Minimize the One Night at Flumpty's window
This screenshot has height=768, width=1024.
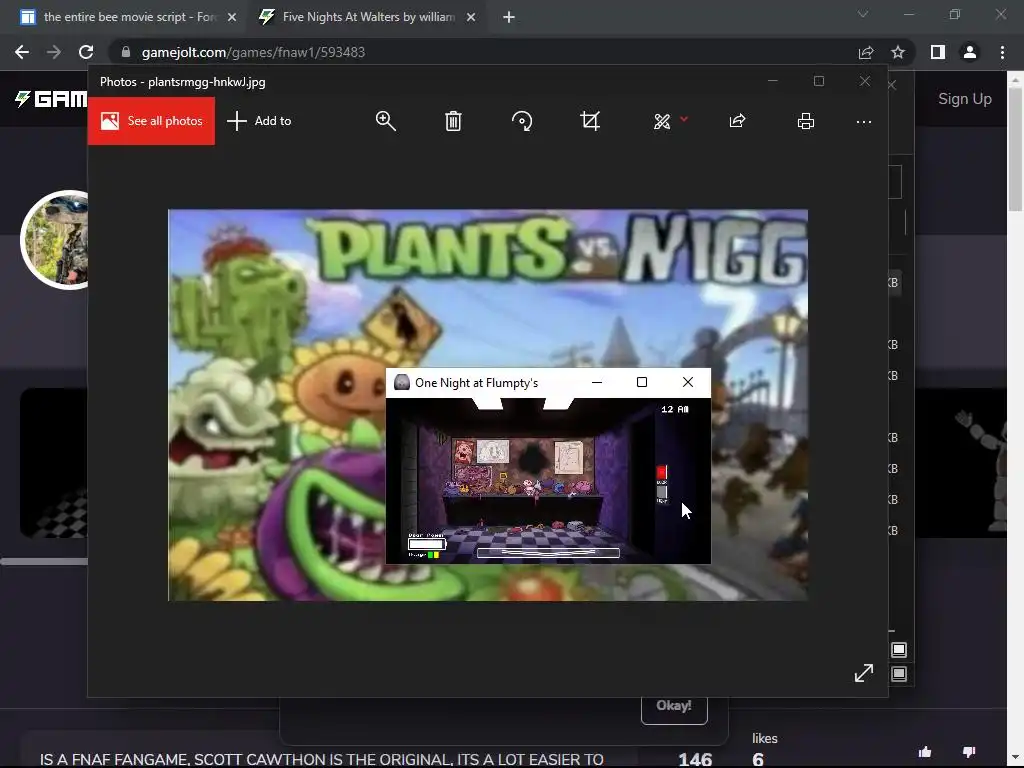(x=597, y=382)
